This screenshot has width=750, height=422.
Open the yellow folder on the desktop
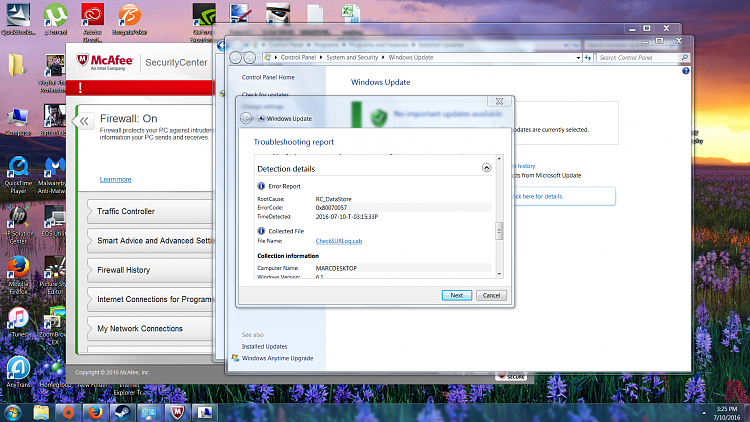tap(17, 65)
